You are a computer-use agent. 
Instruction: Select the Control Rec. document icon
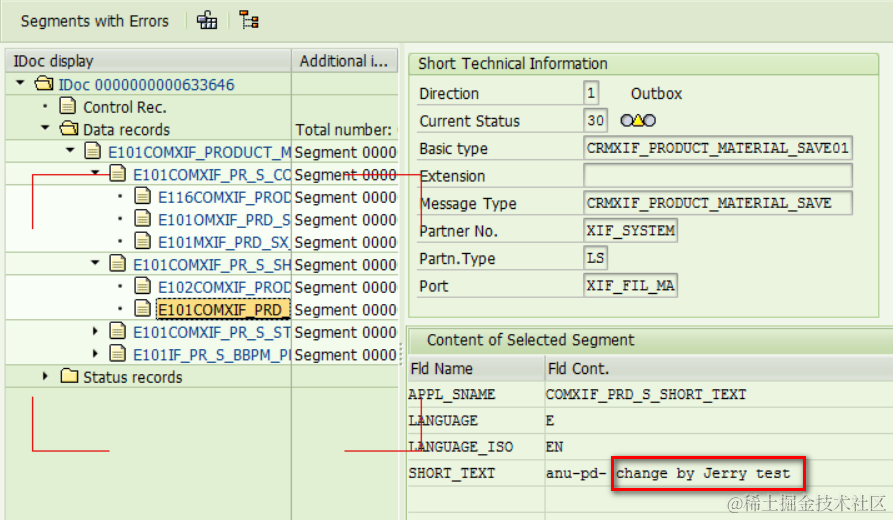pyautogui.click(x=68, y=107)
